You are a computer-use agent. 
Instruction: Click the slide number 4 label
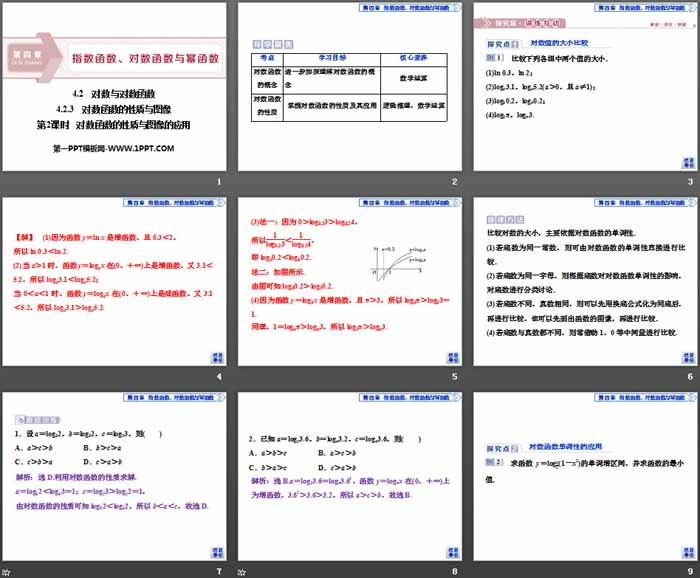point(219,377)
